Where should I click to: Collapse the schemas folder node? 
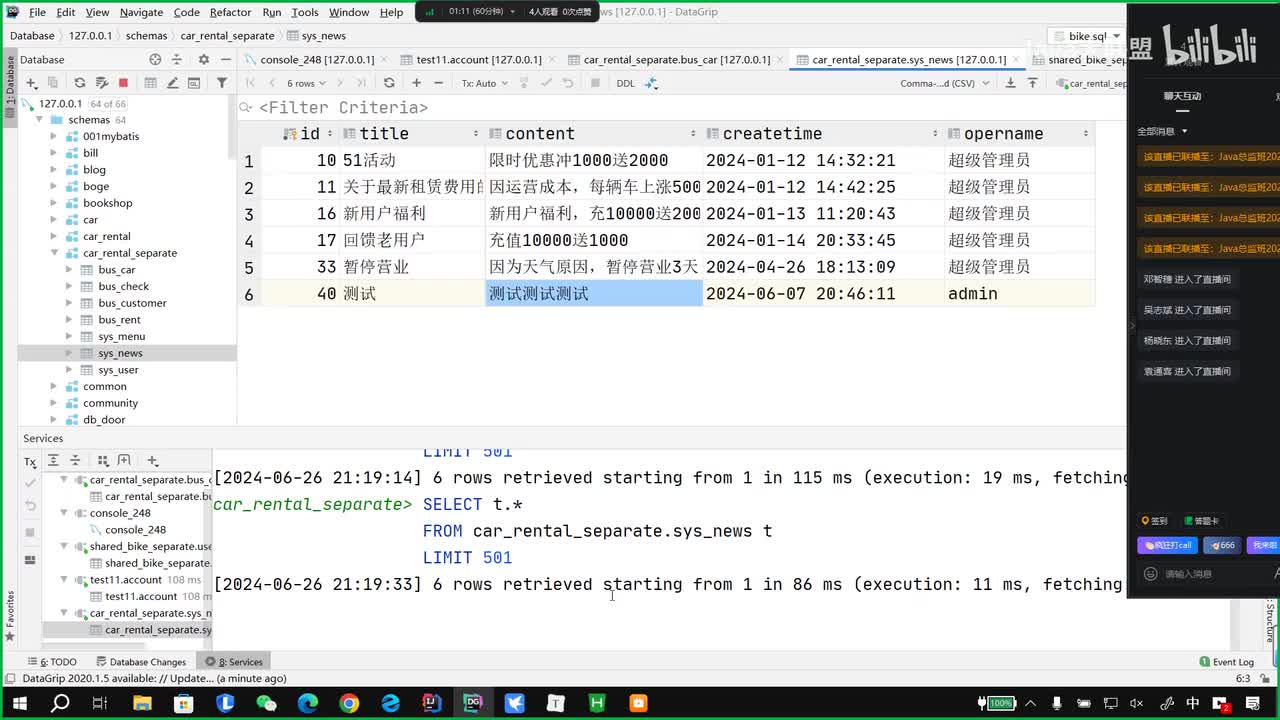40,119
